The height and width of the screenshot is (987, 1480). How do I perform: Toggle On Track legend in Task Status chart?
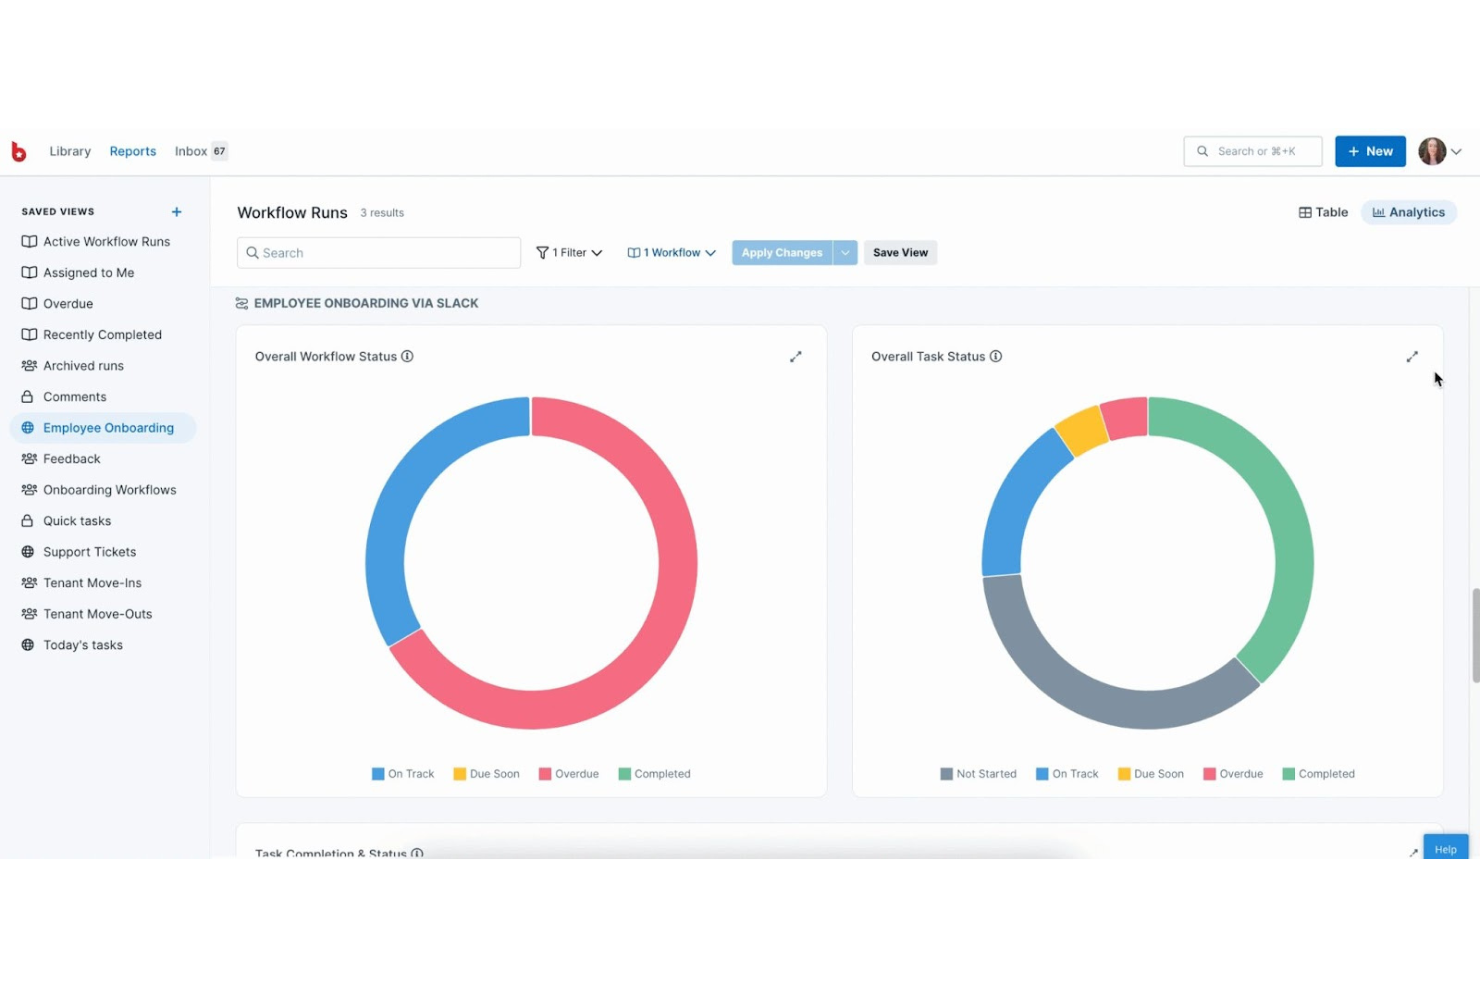(x=1067, y=774)
